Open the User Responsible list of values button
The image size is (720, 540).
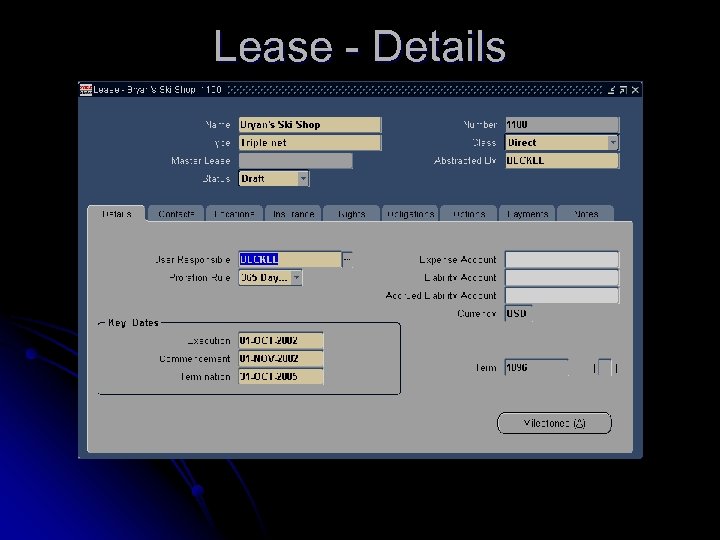pos(348,259)
